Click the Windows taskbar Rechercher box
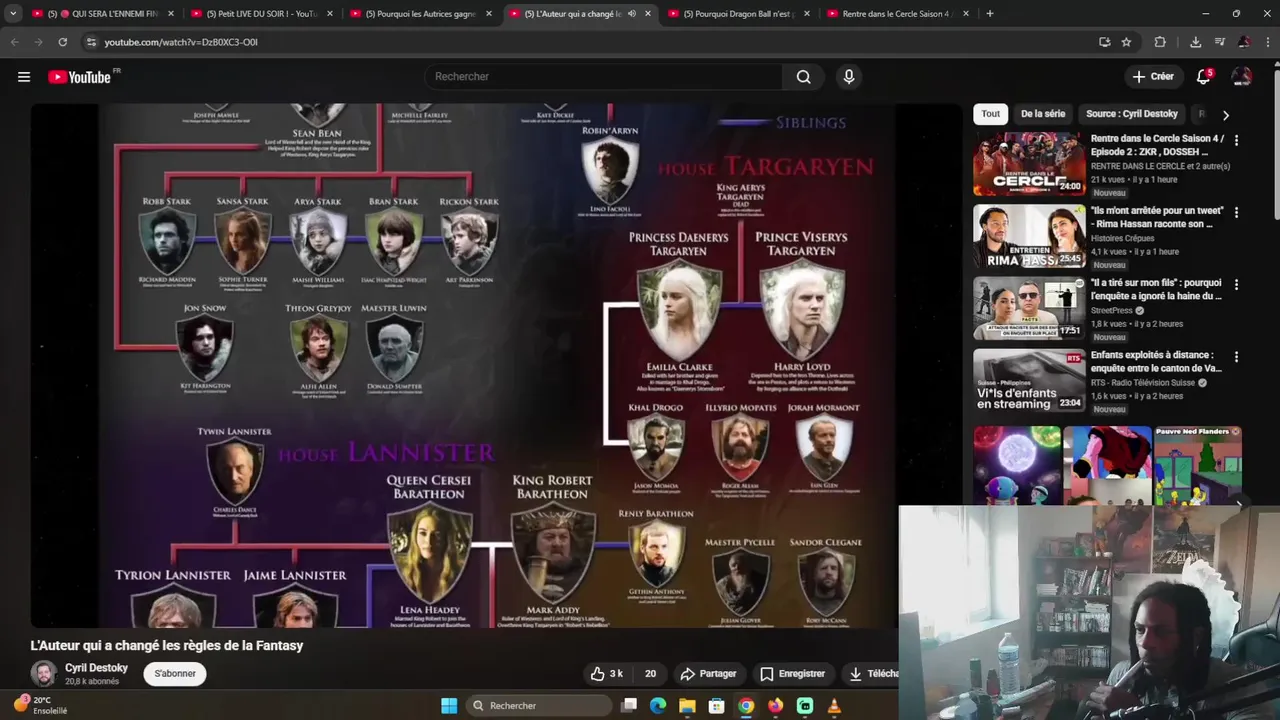Image resolution: width=1280 pixels, height=720 pixels. coord(539,706)
